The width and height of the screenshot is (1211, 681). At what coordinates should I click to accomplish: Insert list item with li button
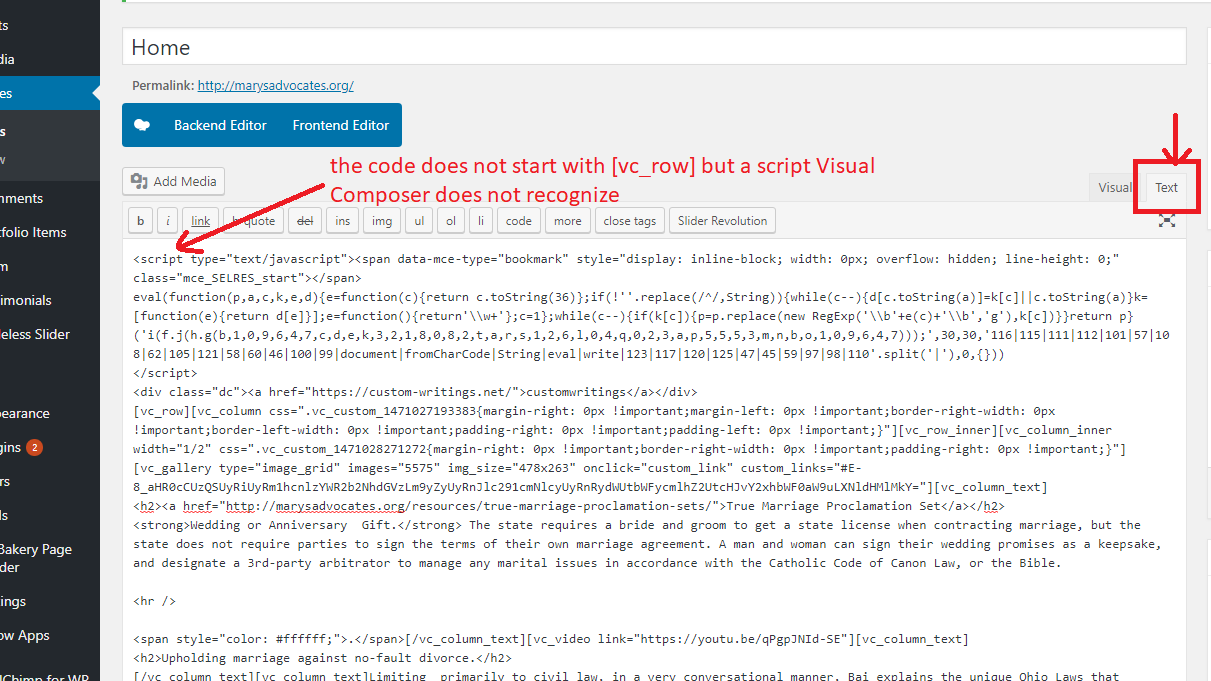coord(481,221)
